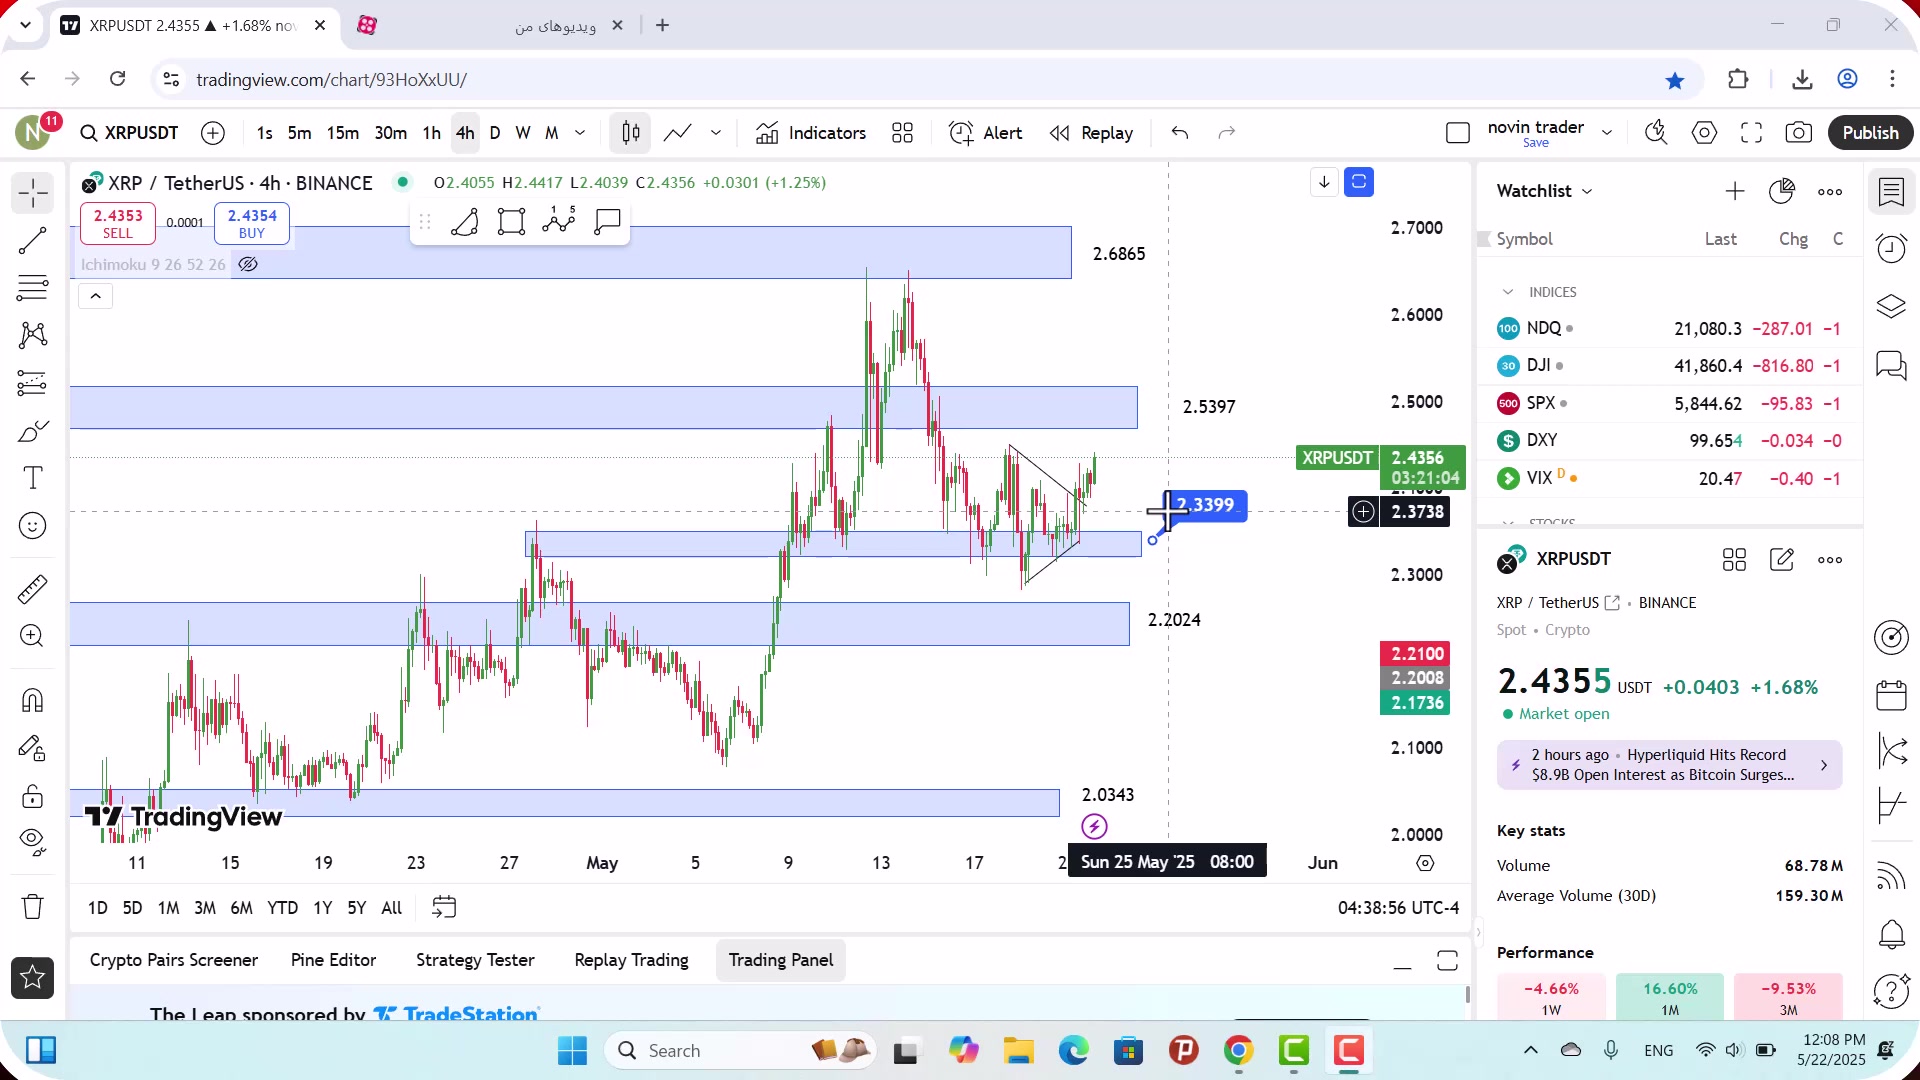Viewport: 1920px width, 1080px height.
Task: Undo the last chart action
Action: [1180, 133]
